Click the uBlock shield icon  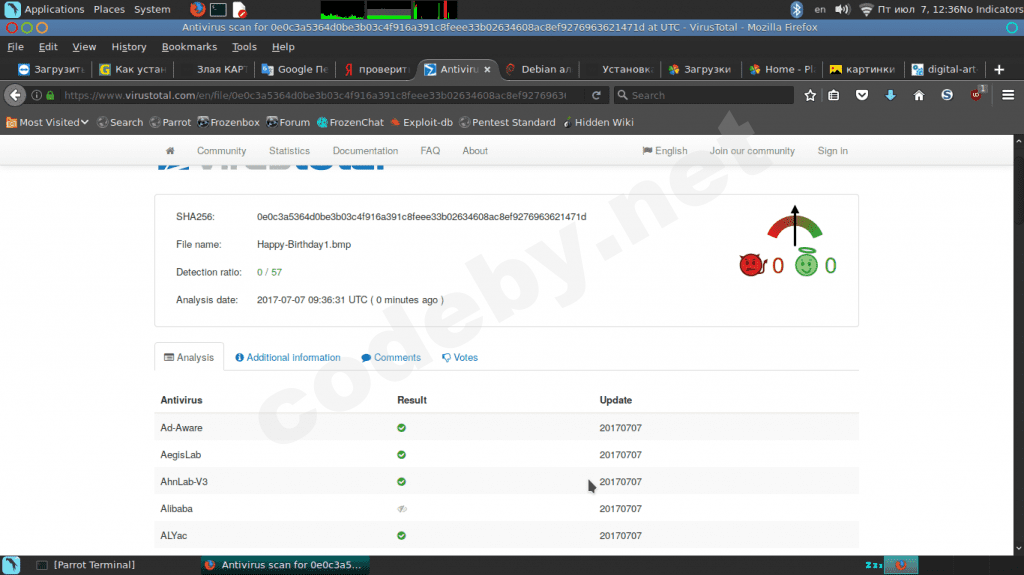pos(976,95)
